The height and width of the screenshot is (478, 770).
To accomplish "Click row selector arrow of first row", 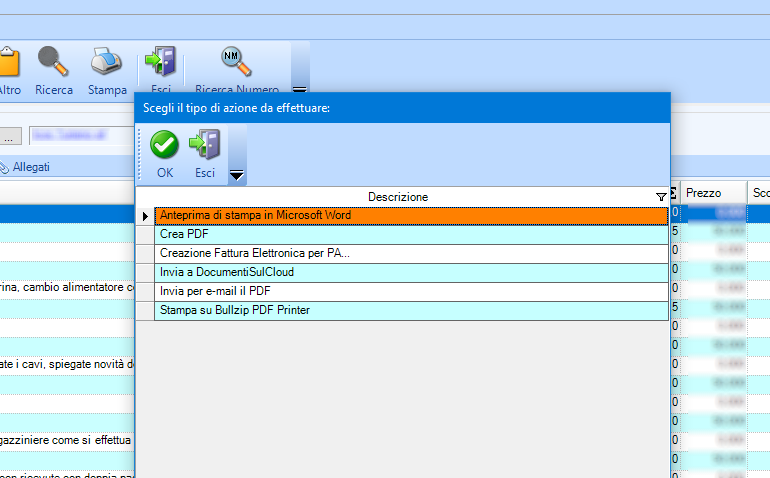I will (x=145, y=215).
